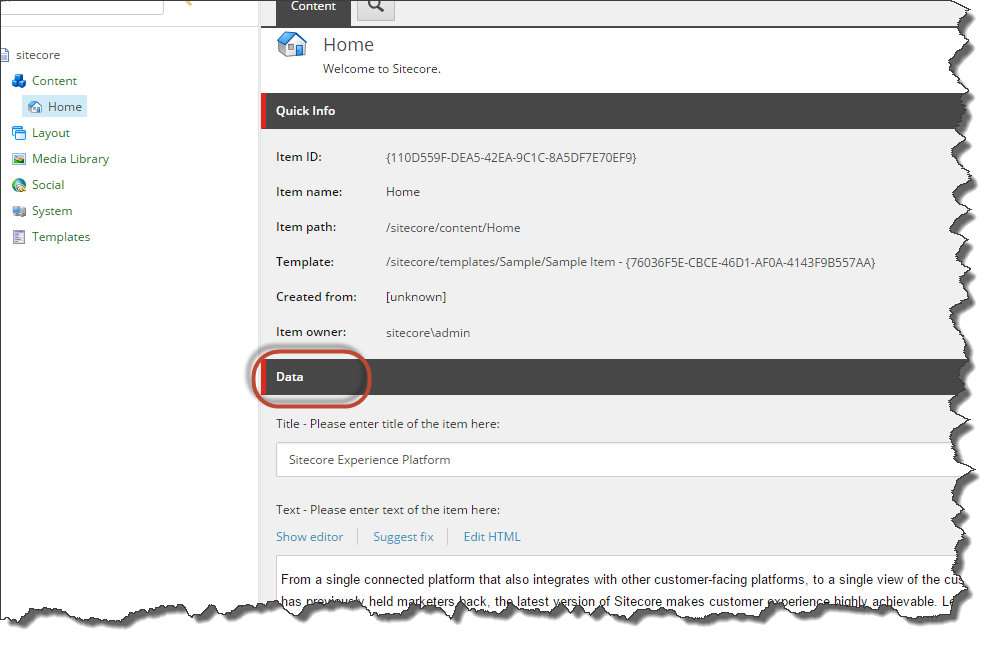This screenshot has height=645, width=996.
Task: Click the sitecore root page icon
Action: tap(4, 55)
